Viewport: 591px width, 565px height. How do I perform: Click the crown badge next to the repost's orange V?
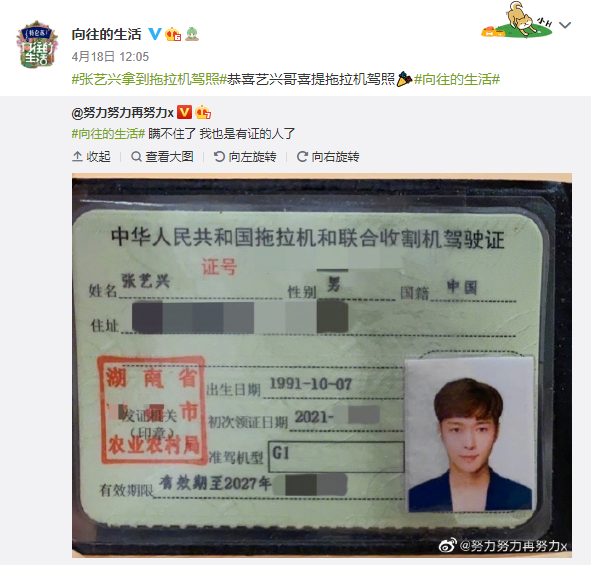(203, 112)
